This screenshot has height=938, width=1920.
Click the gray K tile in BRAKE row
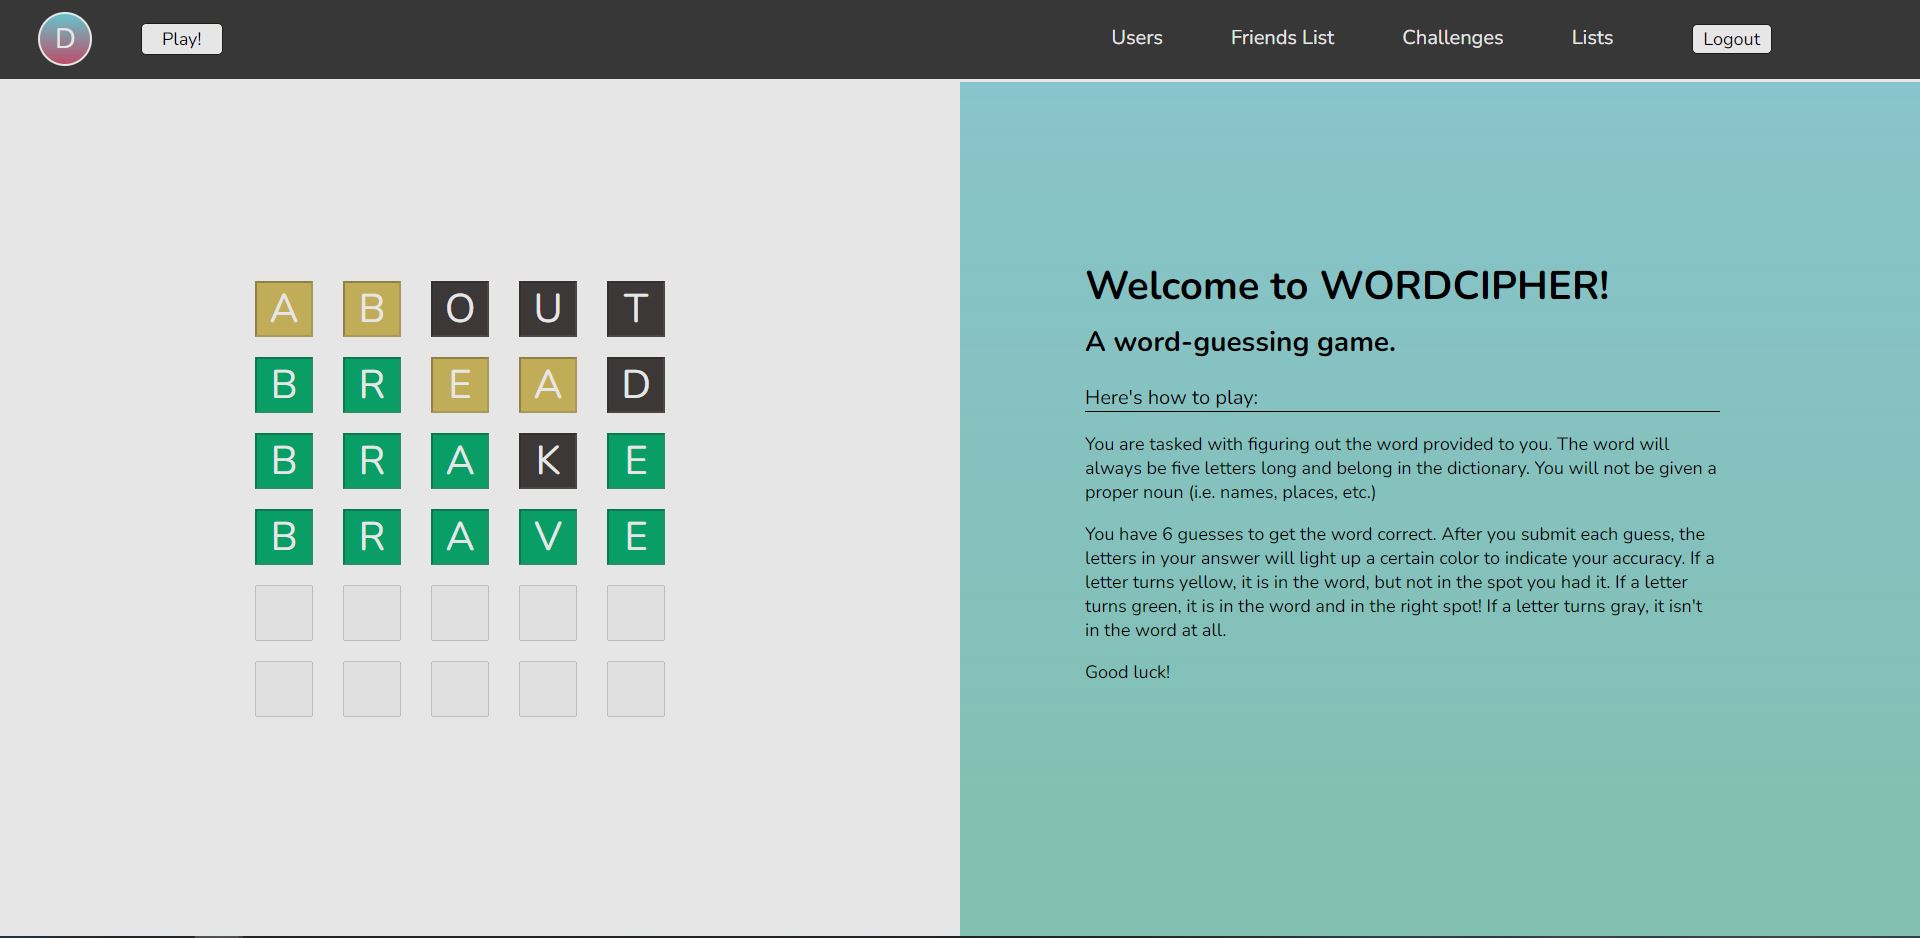(x=547, y=461)
